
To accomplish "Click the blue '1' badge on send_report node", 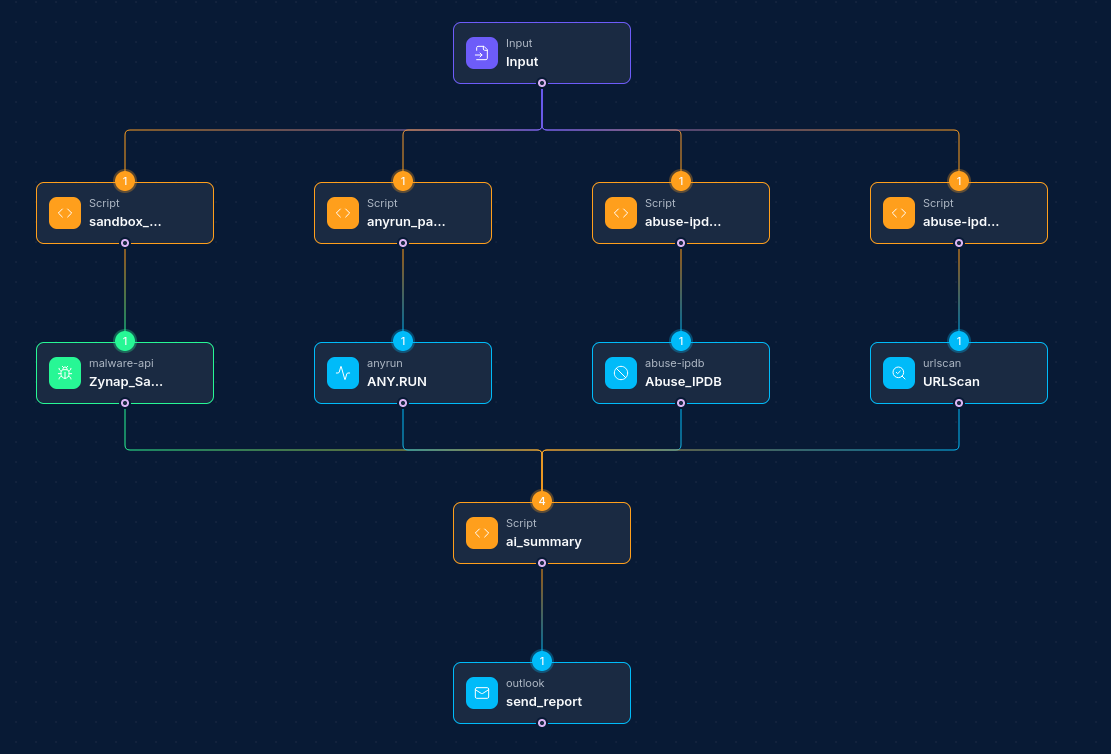I will tap(542, 661).
